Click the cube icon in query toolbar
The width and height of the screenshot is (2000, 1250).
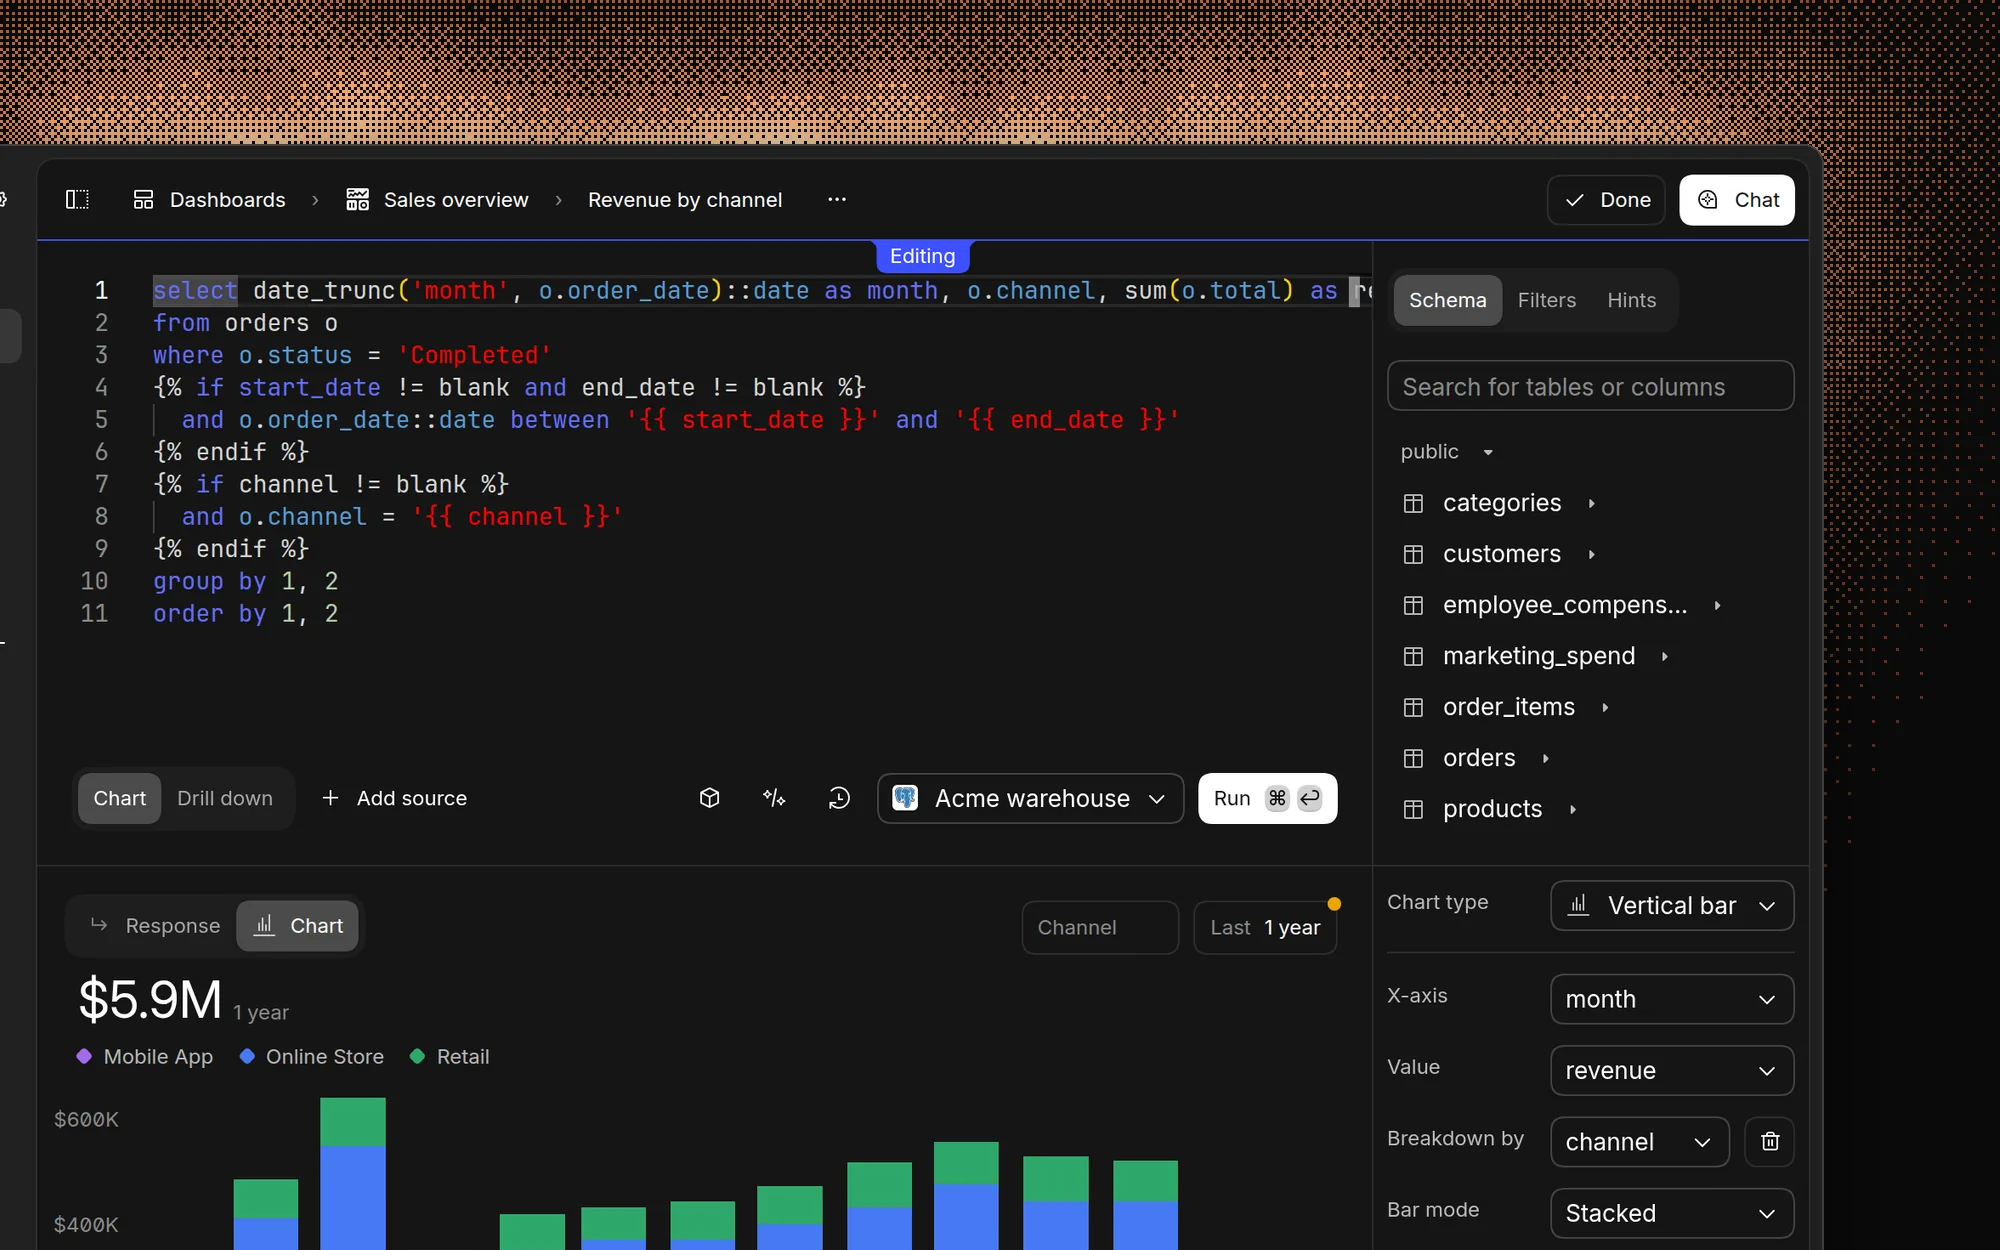pyautogui.click(x=710, y=798)
